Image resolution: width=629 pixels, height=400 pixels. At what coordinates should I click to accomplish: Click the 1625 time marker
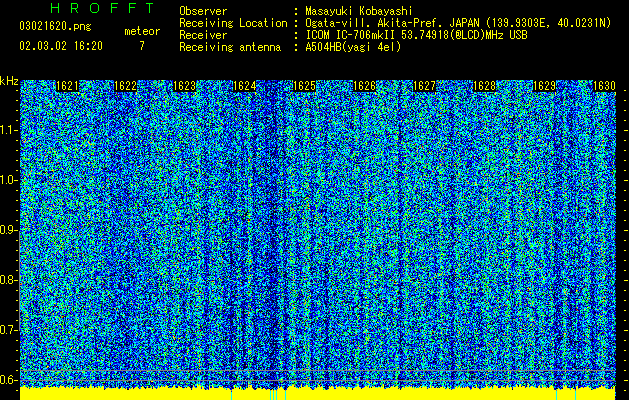pos(304,86)
